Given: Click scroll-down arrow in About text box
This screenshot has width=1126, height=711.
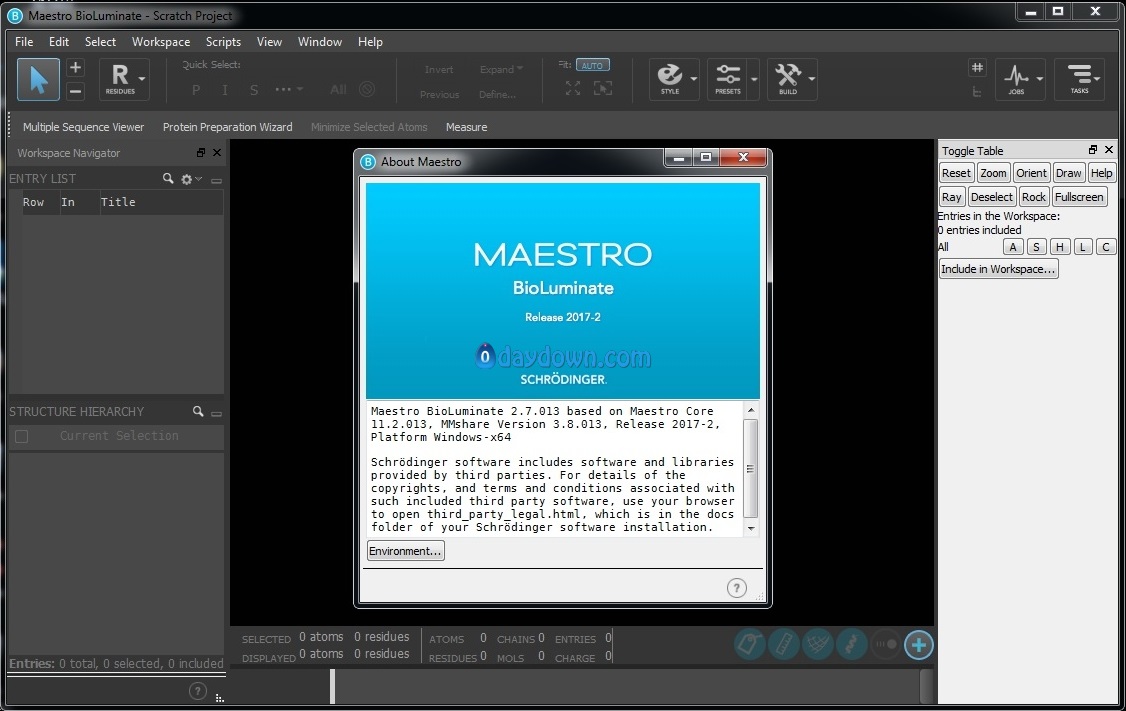Looking at the screenshot, I should tap(751, 529).
